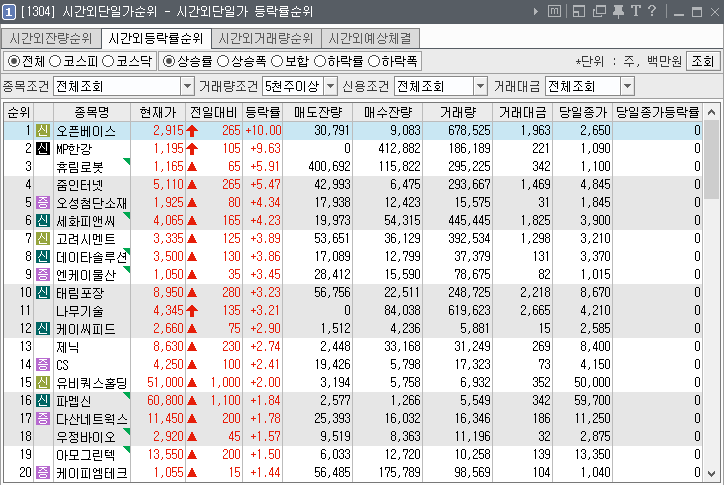Click MP한강 current price 1,195
The height and width of the screenshot is (485, 724).
click(x=169, y=148)
